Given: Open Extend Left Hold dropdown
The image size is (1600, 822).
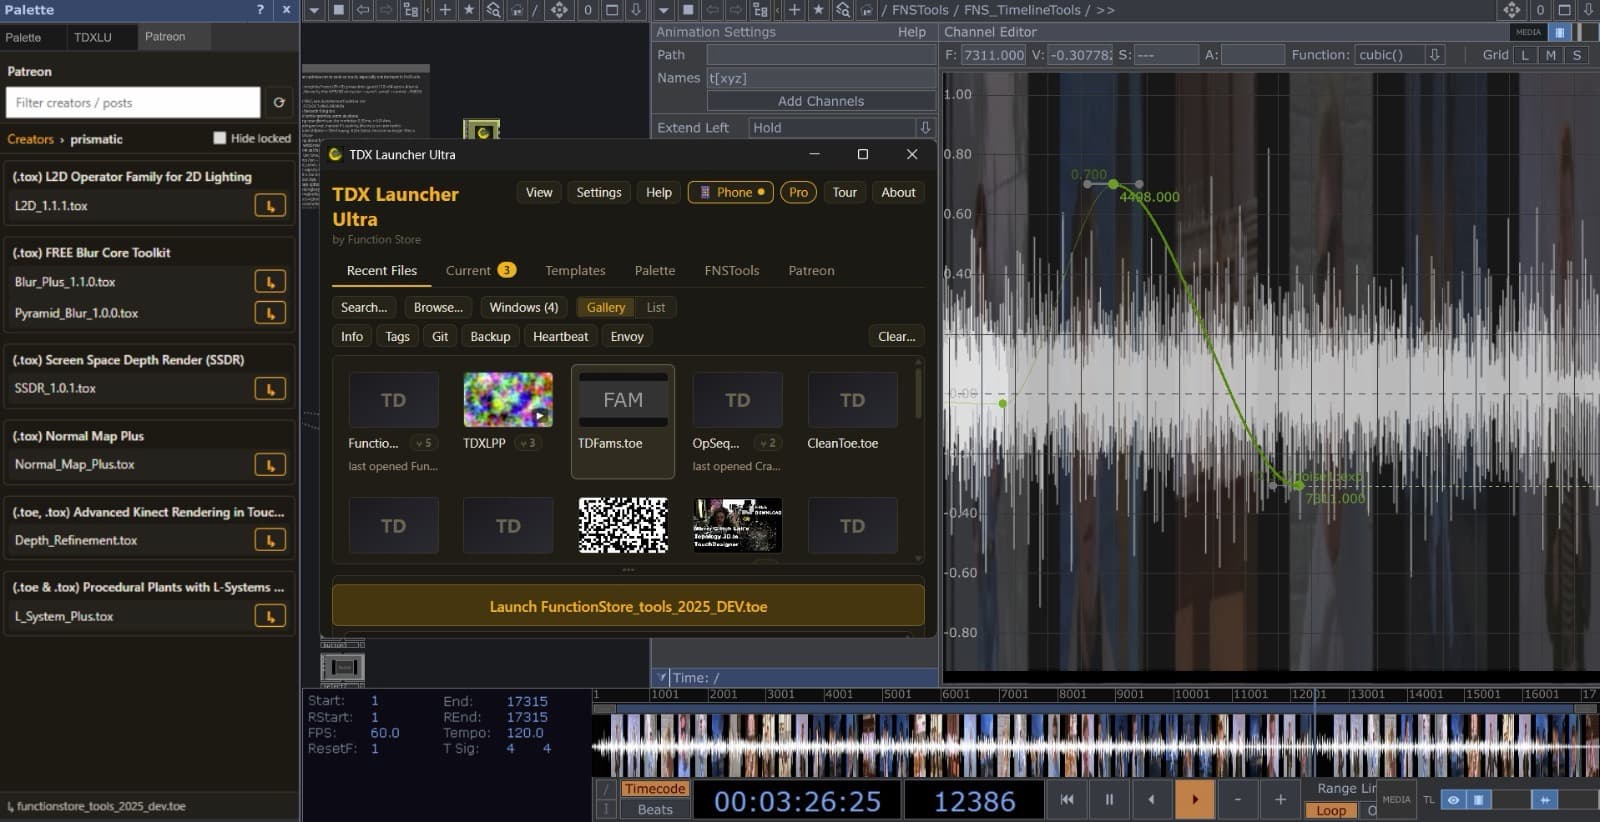Looking at the screenshot, I should point(925,127).
